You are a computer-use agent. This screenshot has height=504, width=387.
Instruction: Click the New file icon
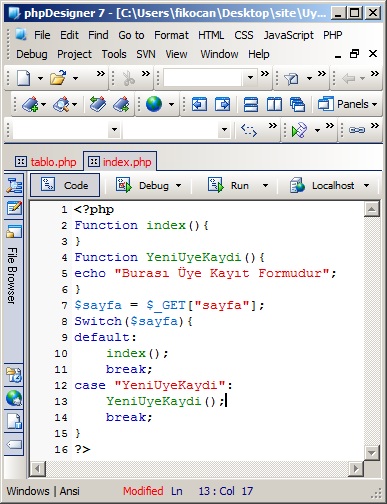24,78
